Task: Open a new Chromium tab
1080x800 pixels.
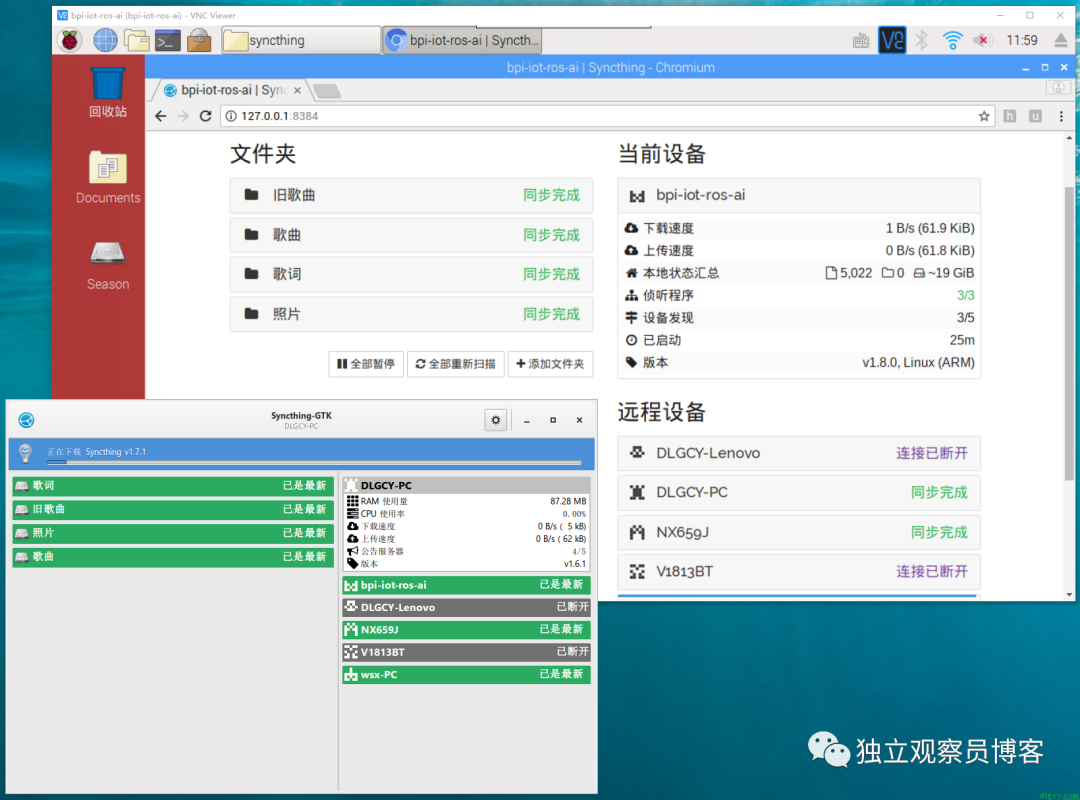Action: (326, 91)
